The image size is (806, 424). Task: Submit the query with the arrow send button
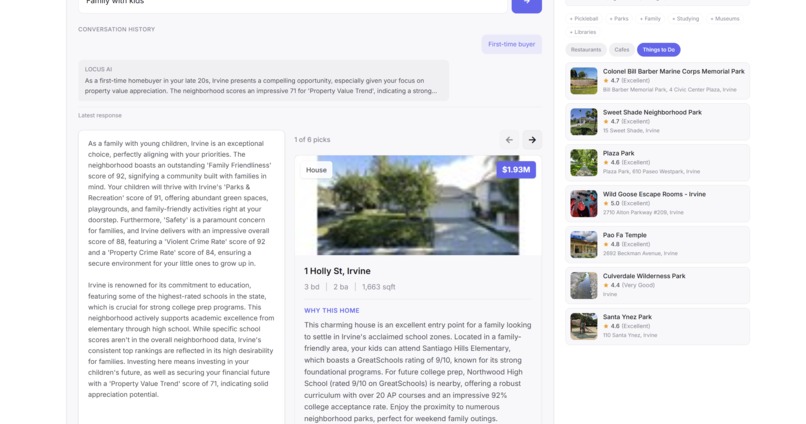pos(526,4)
